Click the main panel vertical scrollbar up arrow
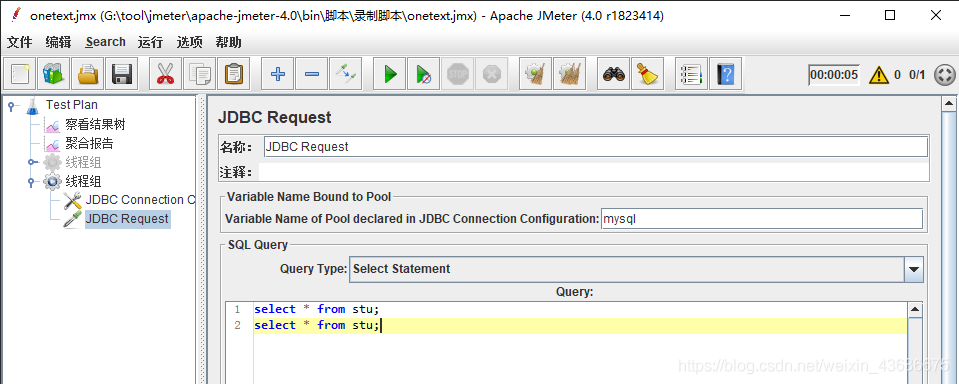 [x=949, y=103]
